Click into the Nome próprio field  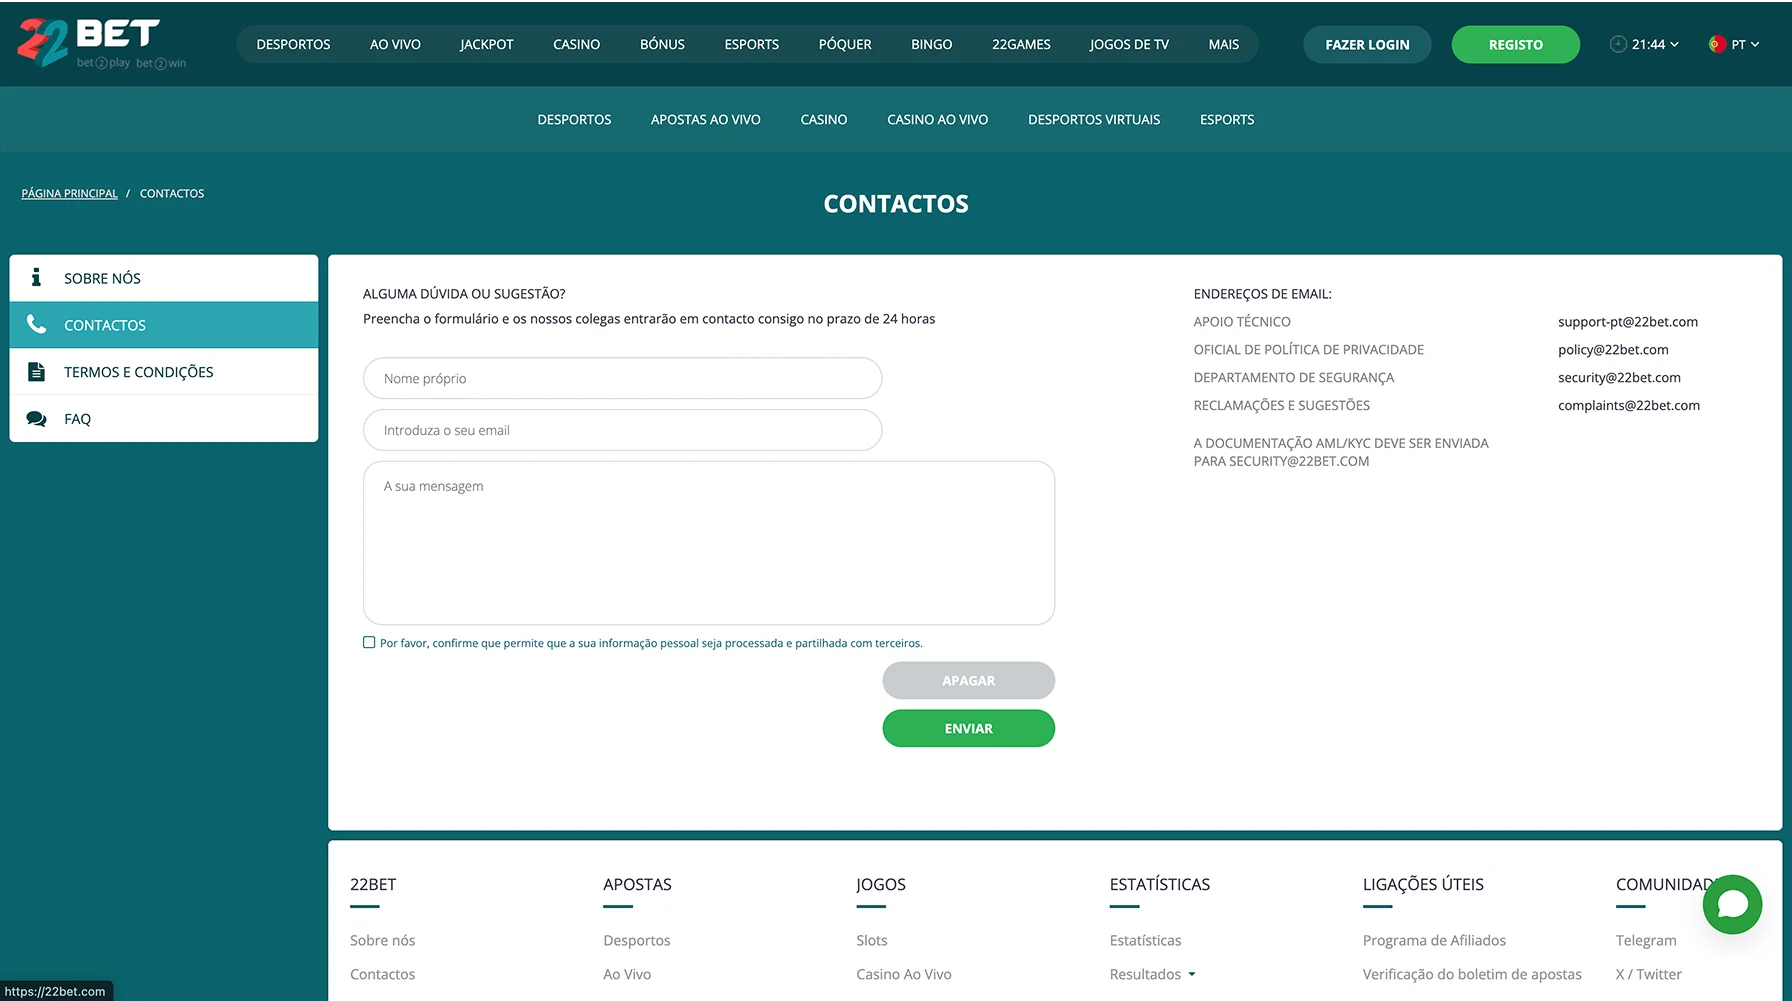tap(622, 378)
